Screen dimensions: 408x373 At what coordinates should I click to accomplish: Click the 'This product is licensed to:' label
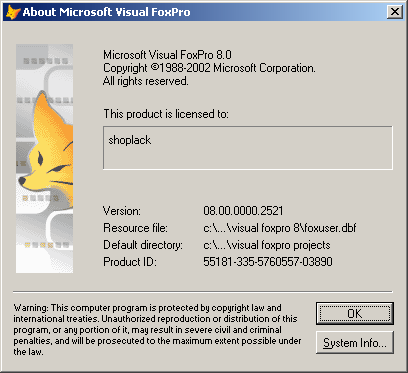(166, 114)
